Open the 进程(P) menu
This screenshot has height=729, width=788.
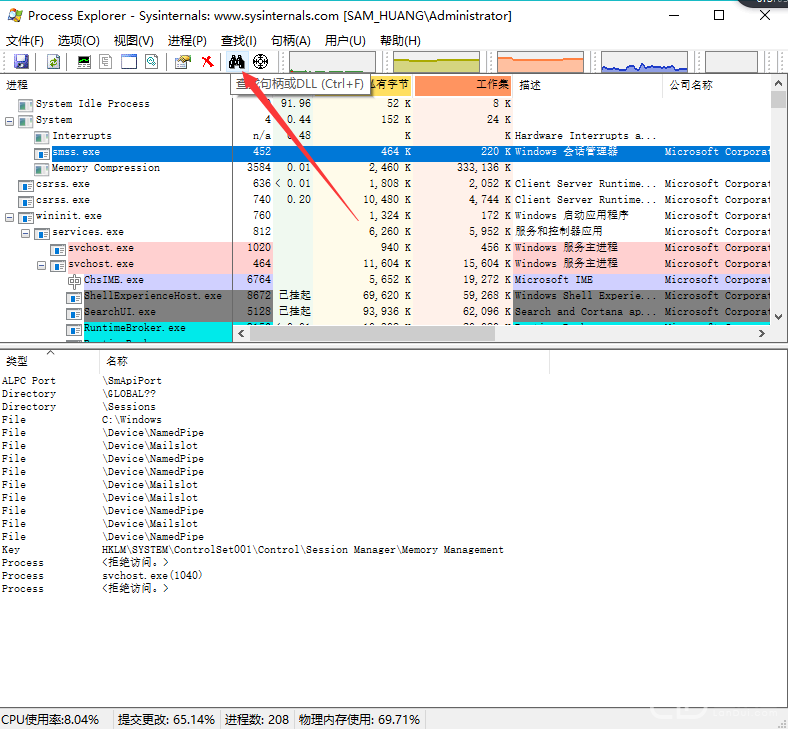coord(187,41)
